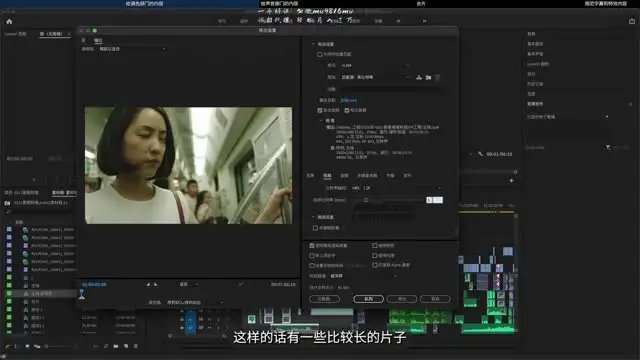Click the delete preset trash icon

(438, 77)
